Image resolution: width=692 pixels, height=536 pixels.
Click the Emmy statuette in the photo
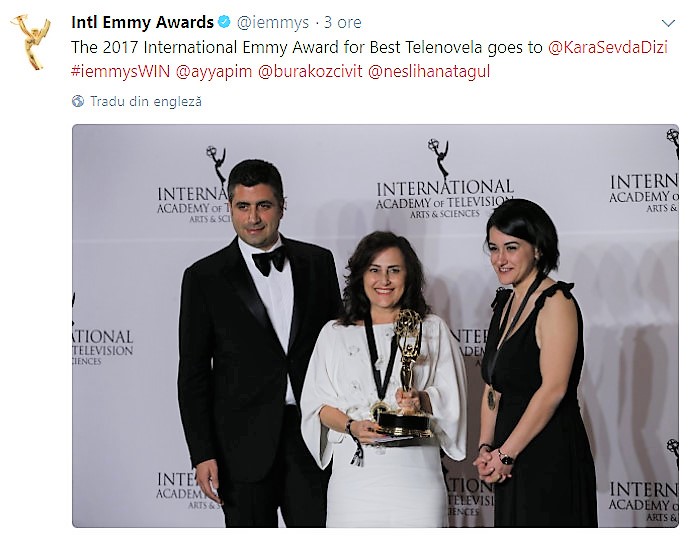tap(409, 373)
